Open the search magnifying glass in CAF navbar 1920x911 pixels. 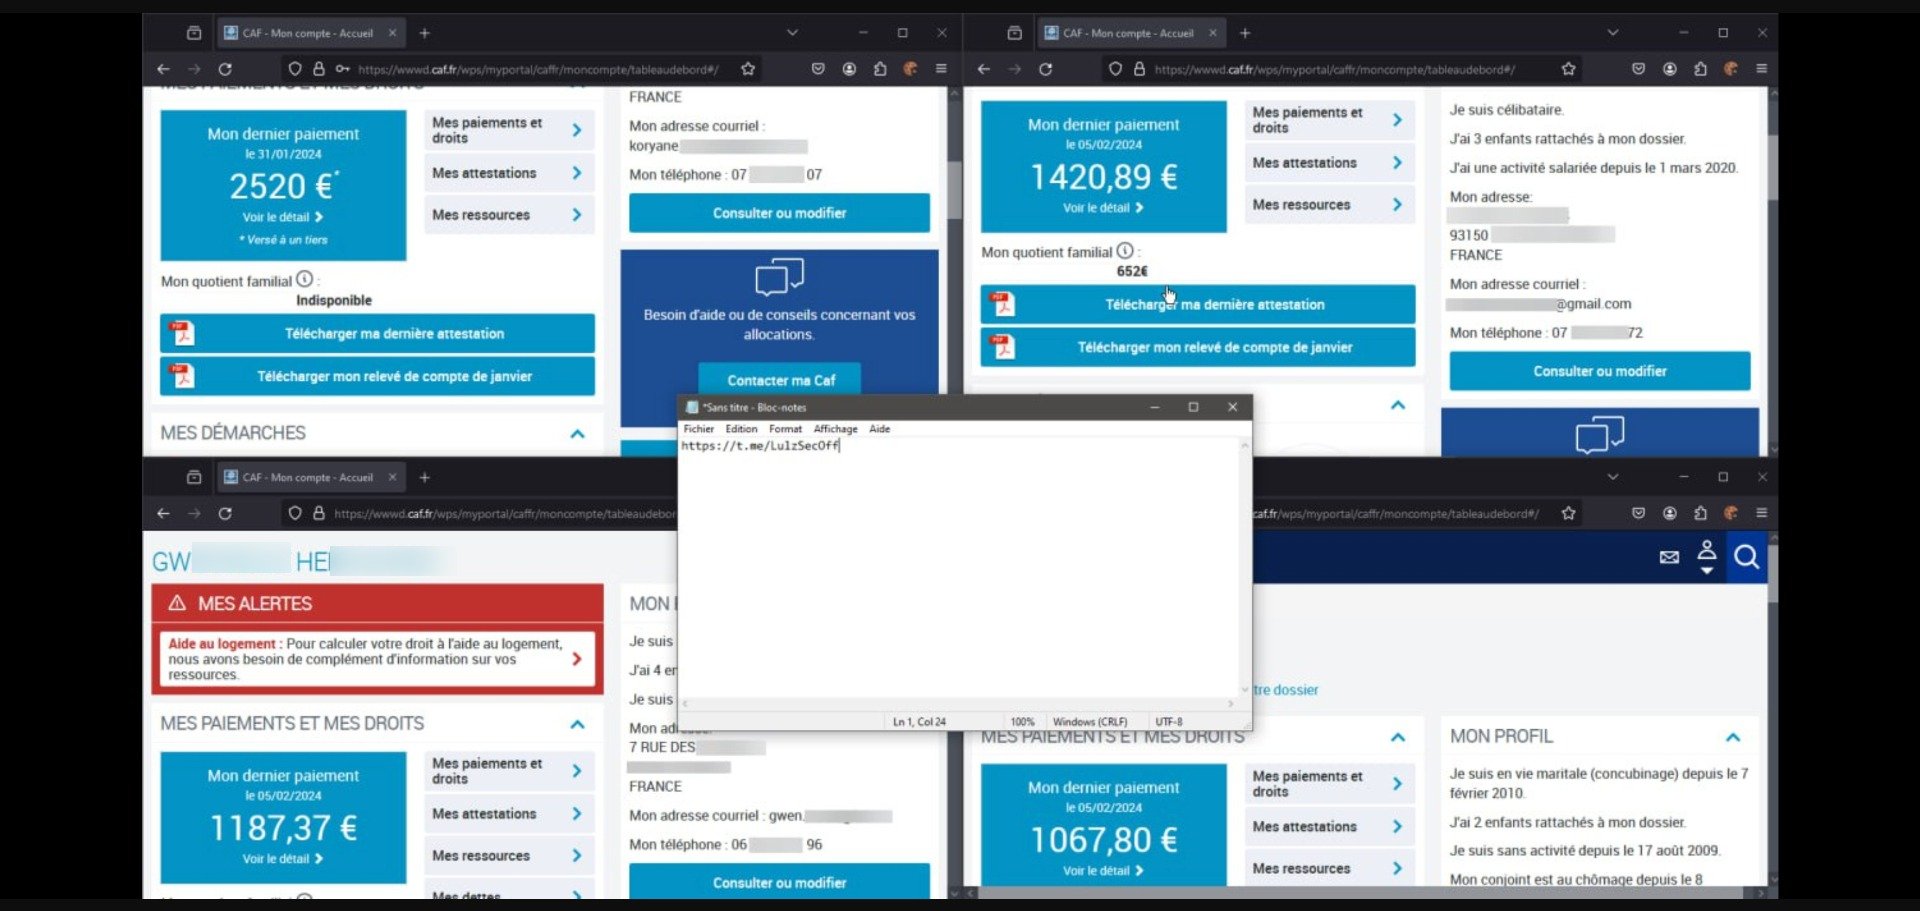[1747, 557]
